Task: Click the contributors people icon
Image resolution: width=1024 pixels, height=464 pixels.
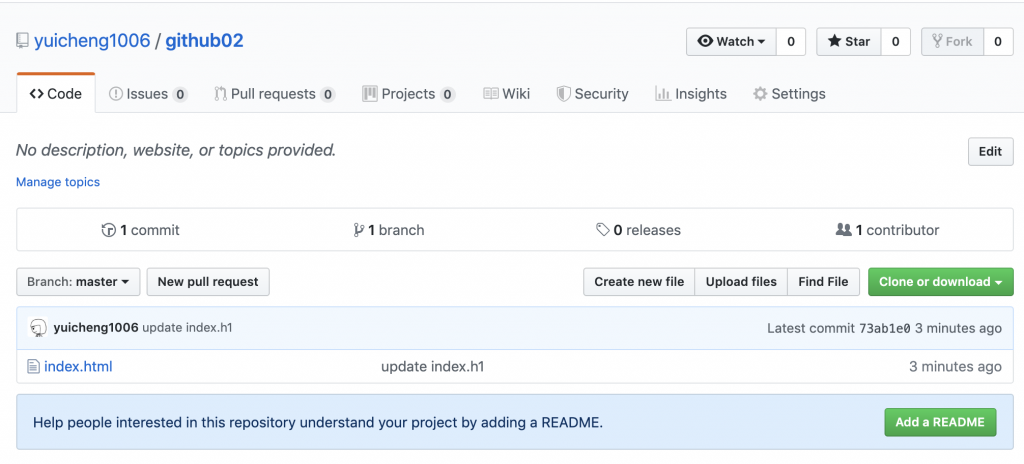Action: coord(843,230)
